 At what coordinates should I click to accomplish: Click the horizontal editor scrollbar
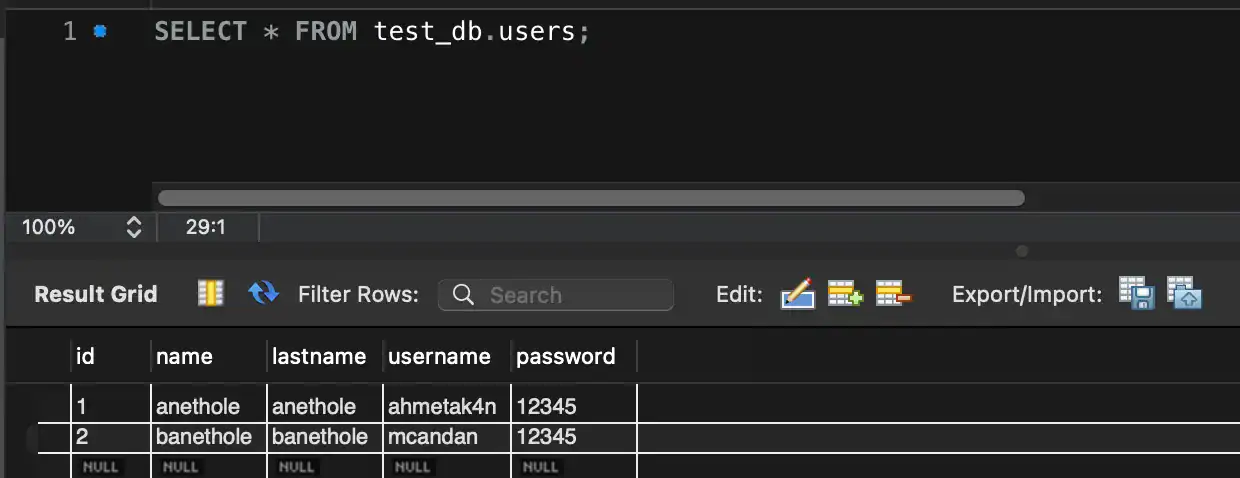pyautogui.click(x=591, y=198)
